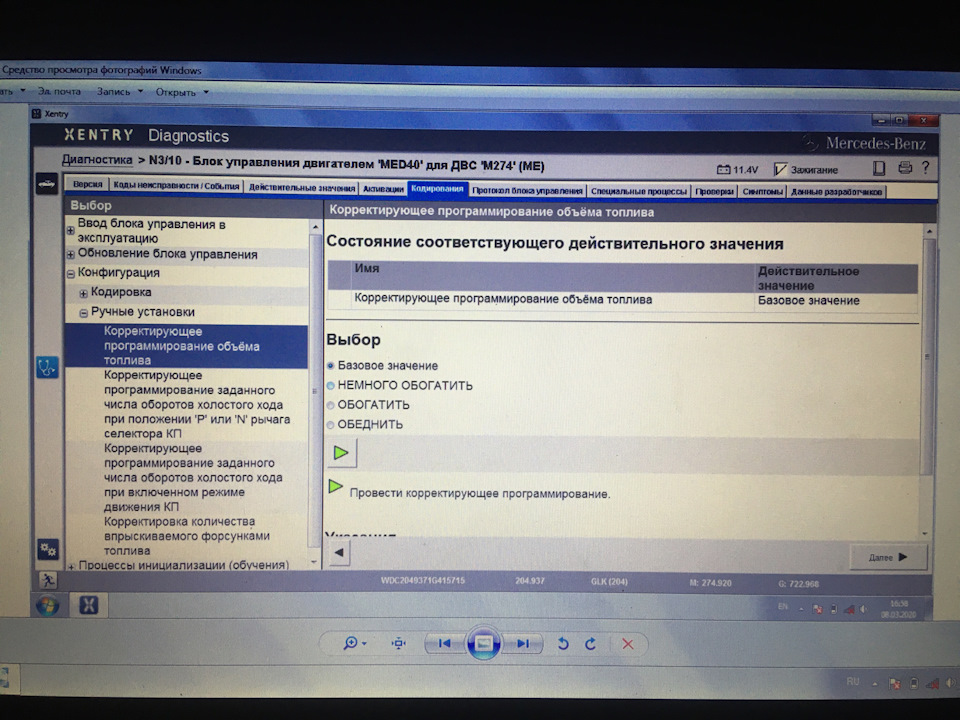This screenshot has width=960, height=720.
Task: Click Базовое значение cell in value table
Action: click(x=808, y=301)
